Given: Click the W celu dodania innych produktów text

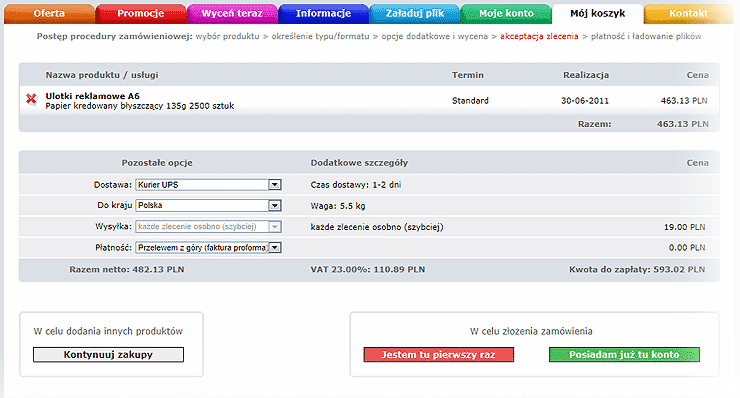Looking at the screenshot, I should coord(108,331).
